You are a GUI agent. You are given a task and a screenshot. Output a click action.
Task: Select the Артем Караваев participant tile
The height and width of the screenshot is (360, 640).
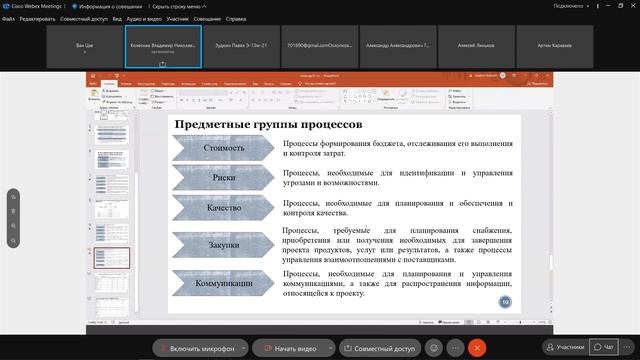[554, 47]
